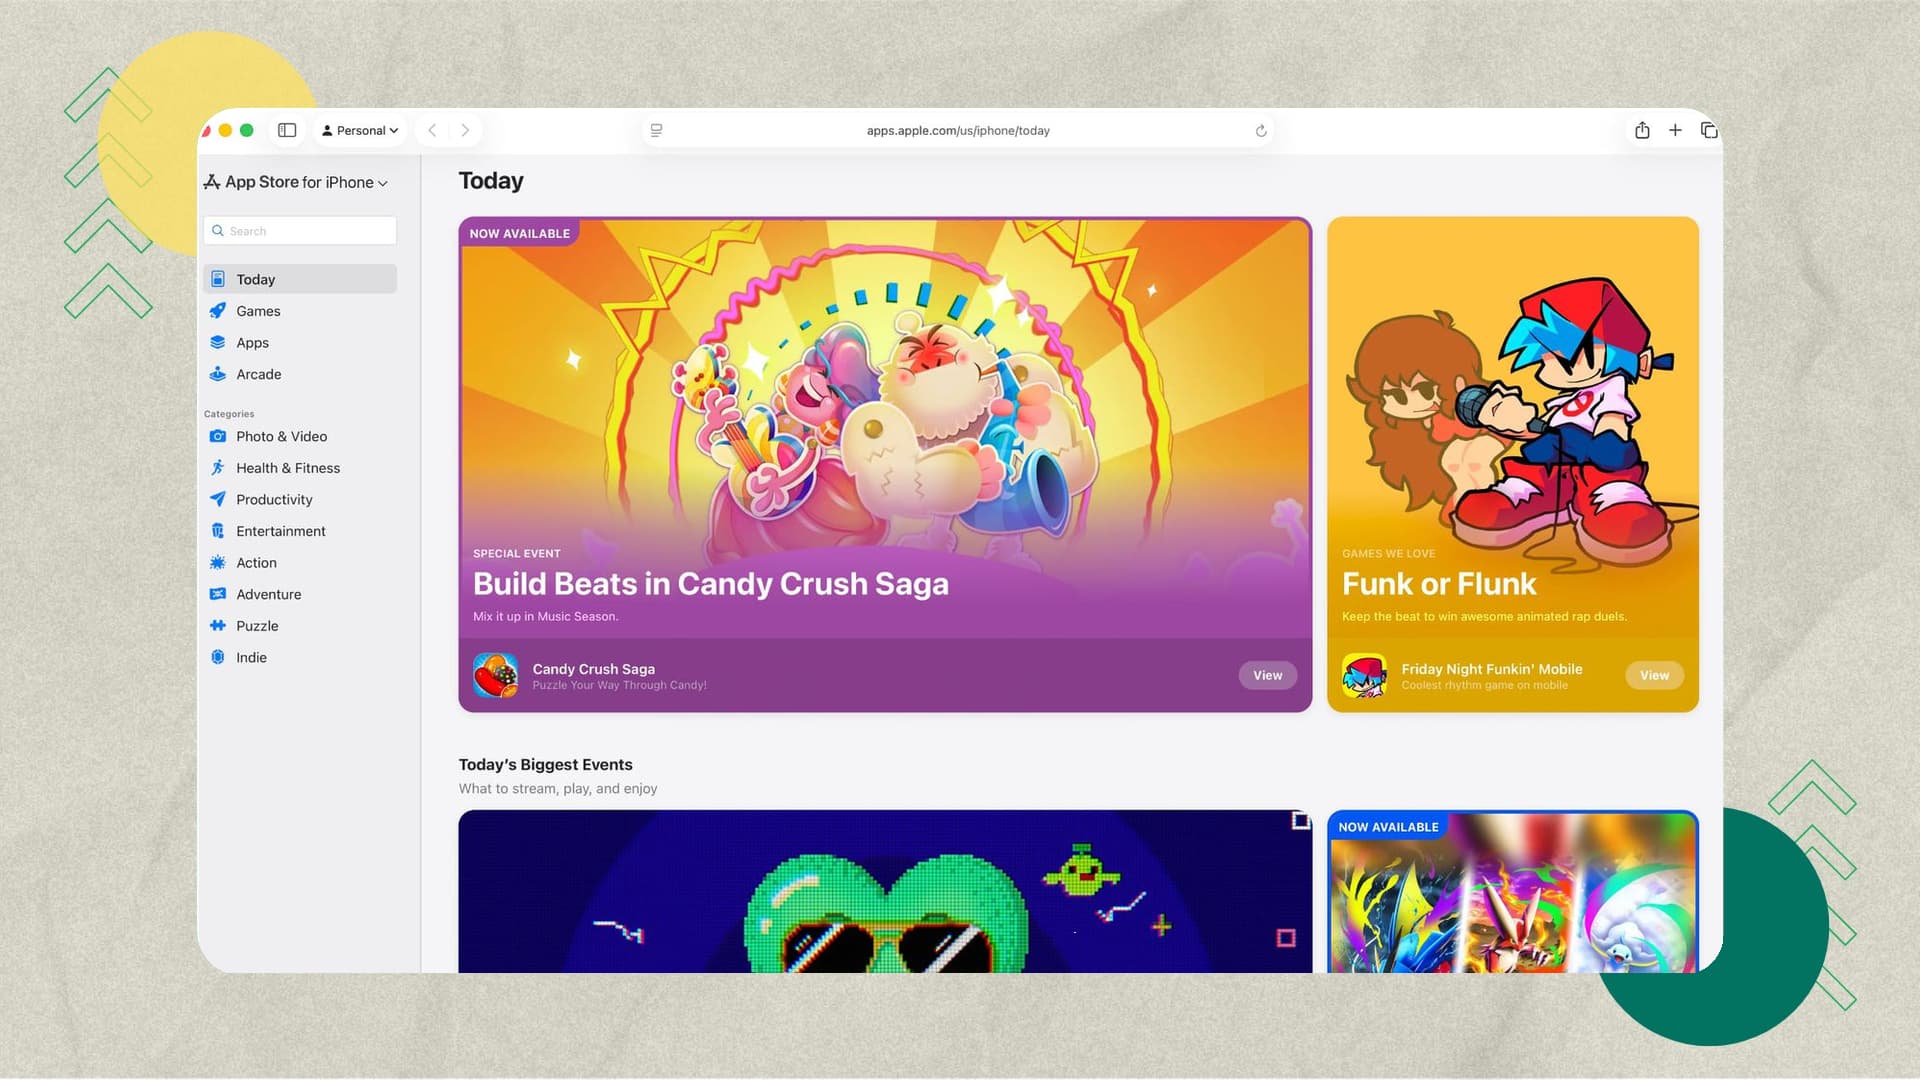Reload the page with refresh icon

(x=1261, y=131)
